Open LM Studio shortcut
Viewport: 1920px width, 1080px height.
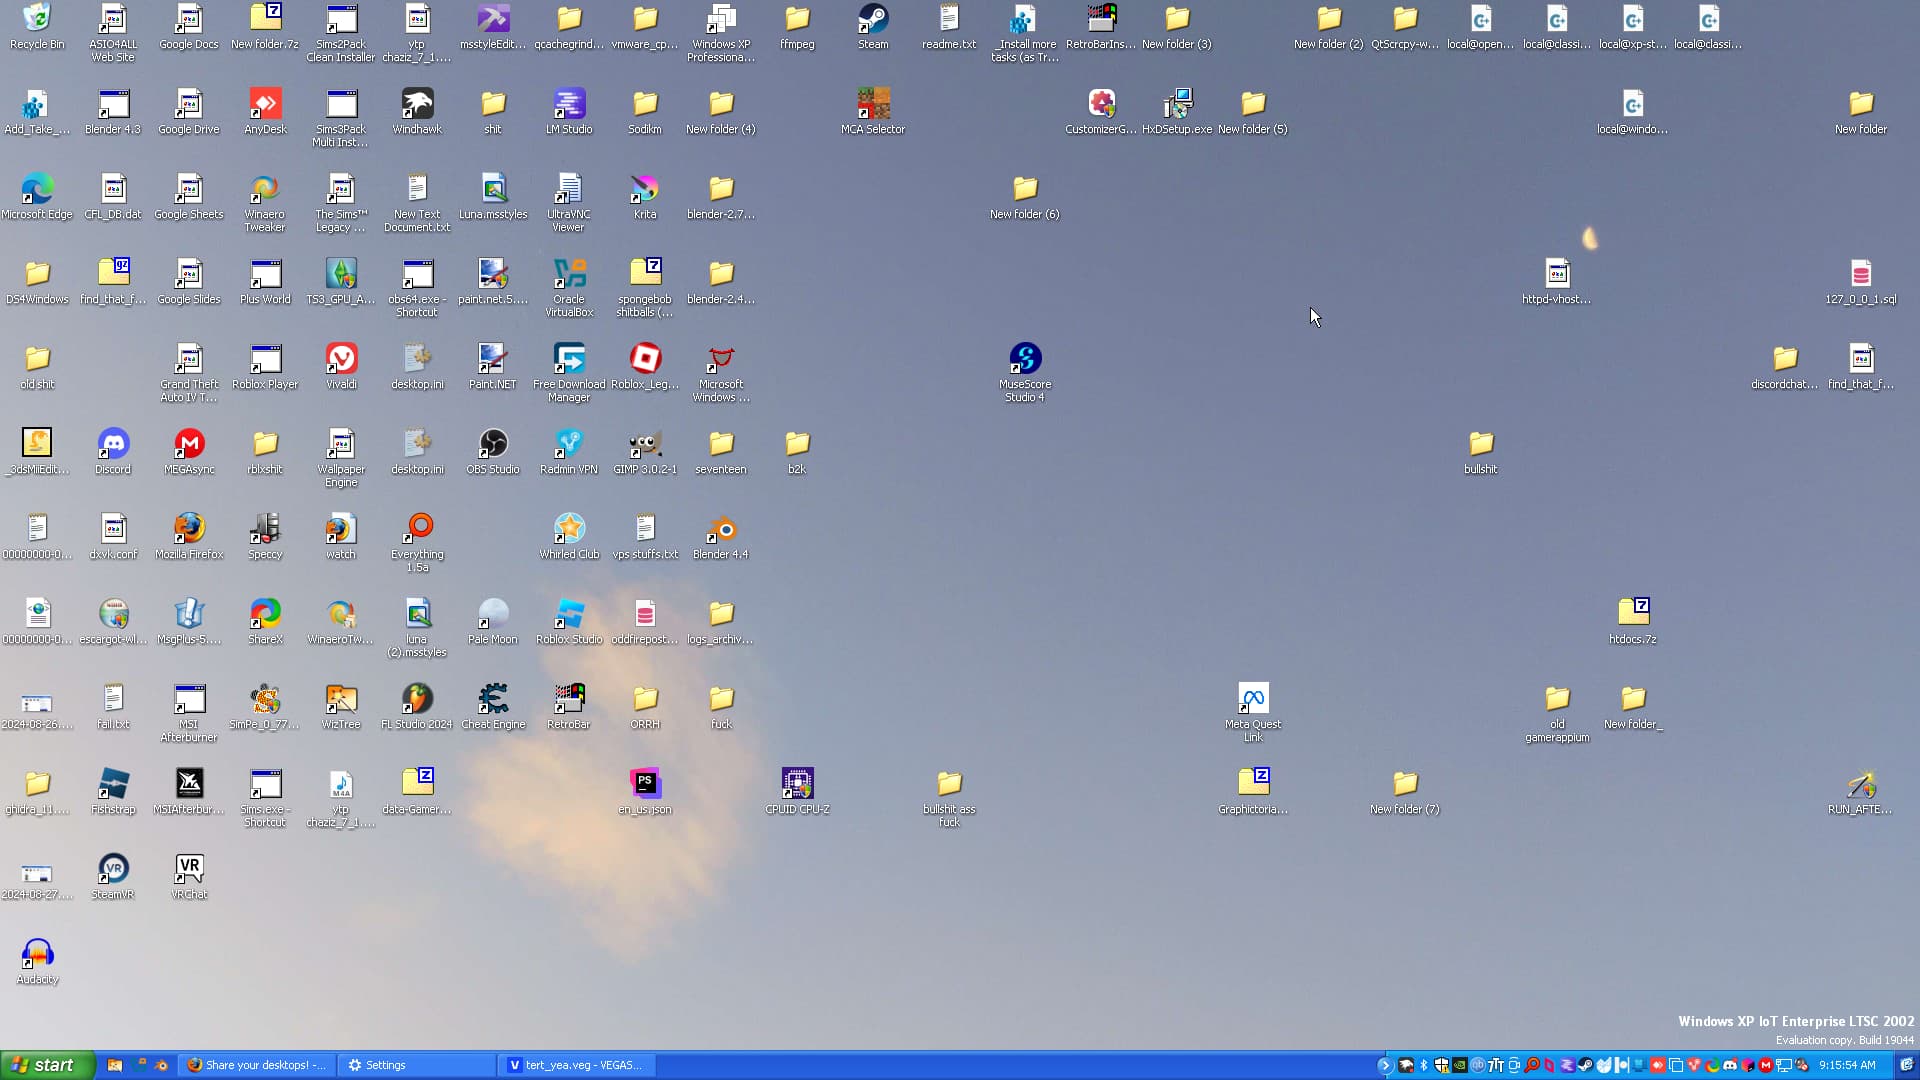(x=569, y=112)
